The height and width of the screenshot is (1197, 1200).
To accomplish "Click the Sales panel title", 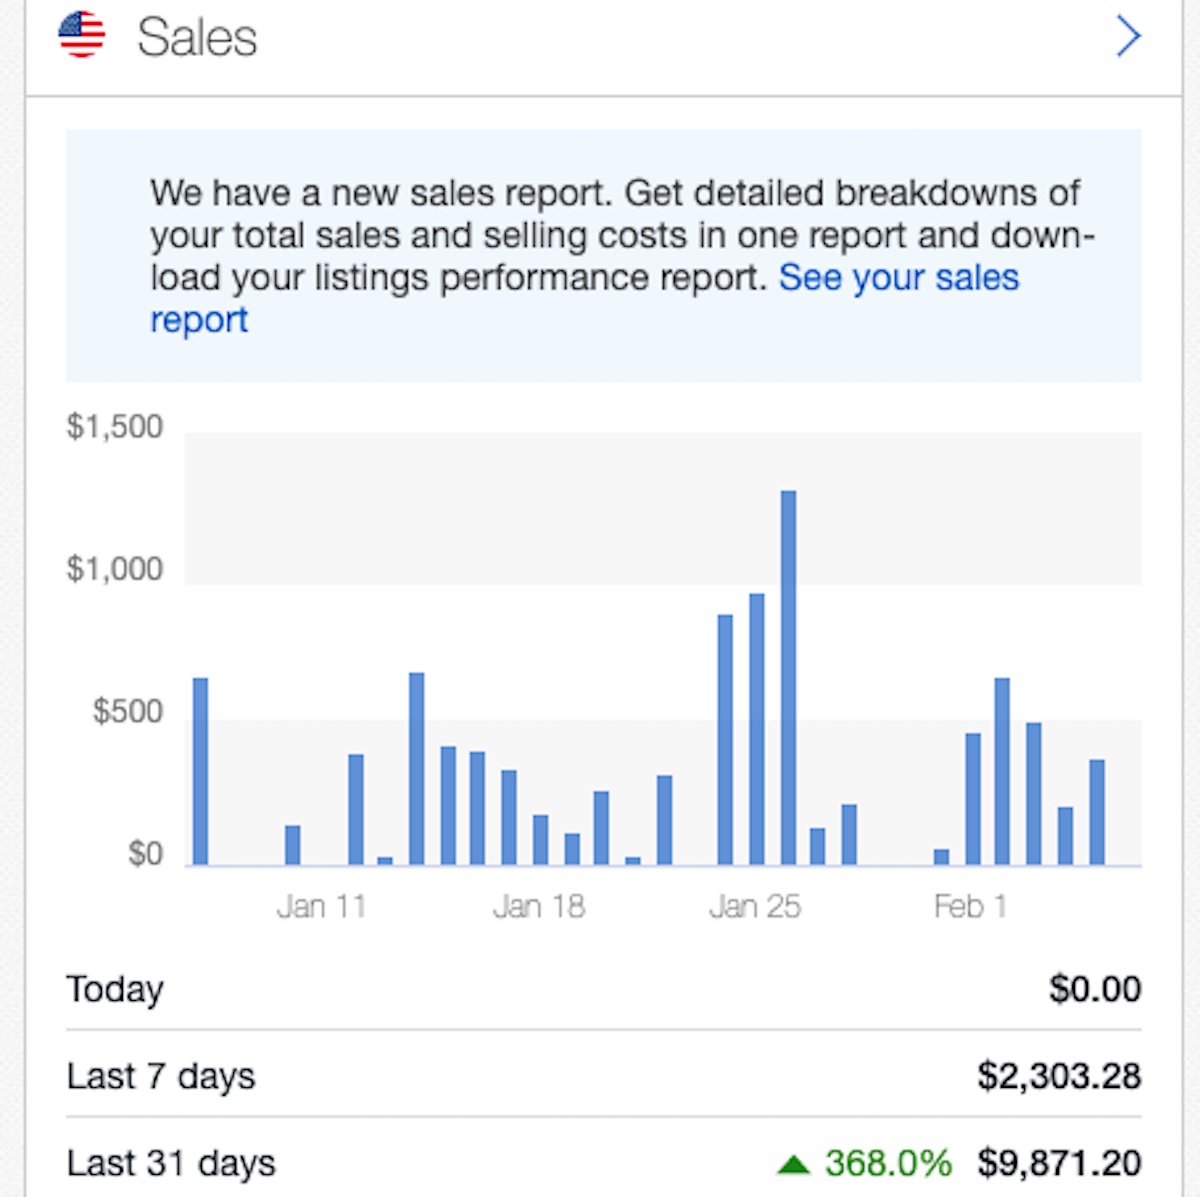I will point(197,37).
